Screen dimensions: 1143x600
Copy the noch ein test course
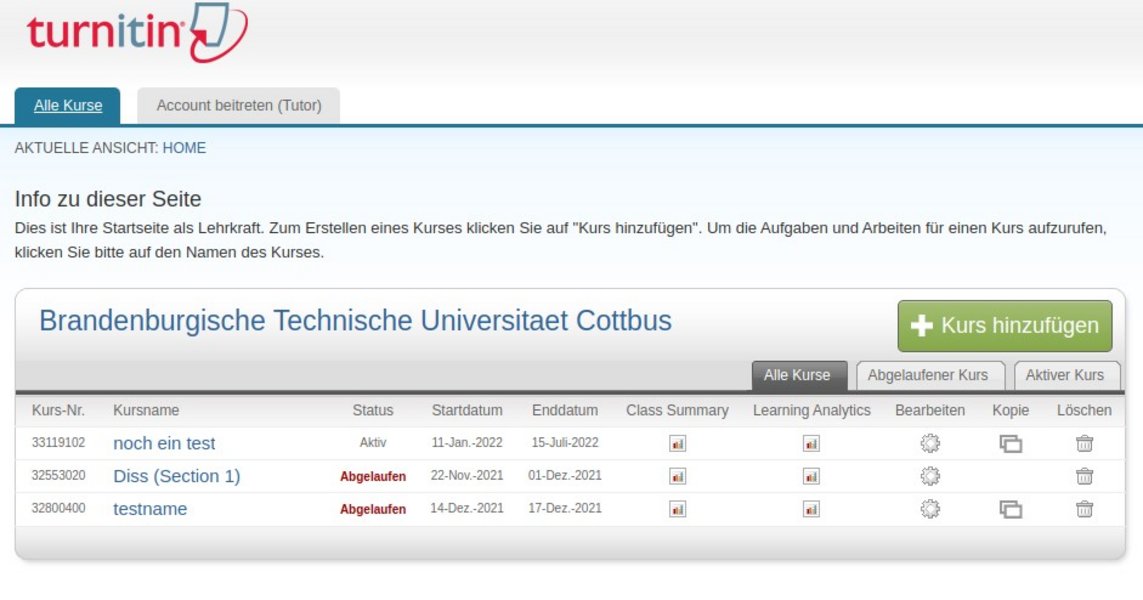(x=1010, y=444)
